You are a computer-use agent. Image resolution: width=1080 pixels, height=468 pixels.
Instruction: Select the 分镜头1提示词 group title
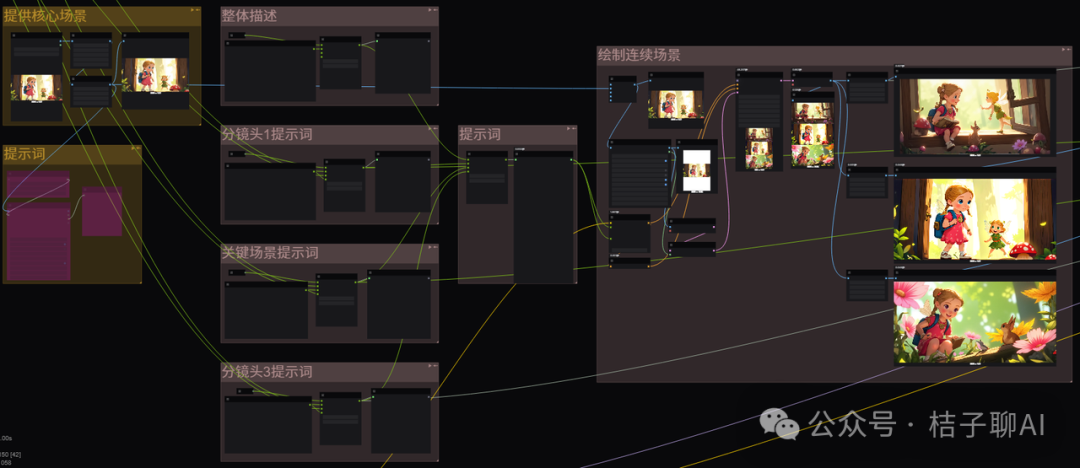[267, 134]
